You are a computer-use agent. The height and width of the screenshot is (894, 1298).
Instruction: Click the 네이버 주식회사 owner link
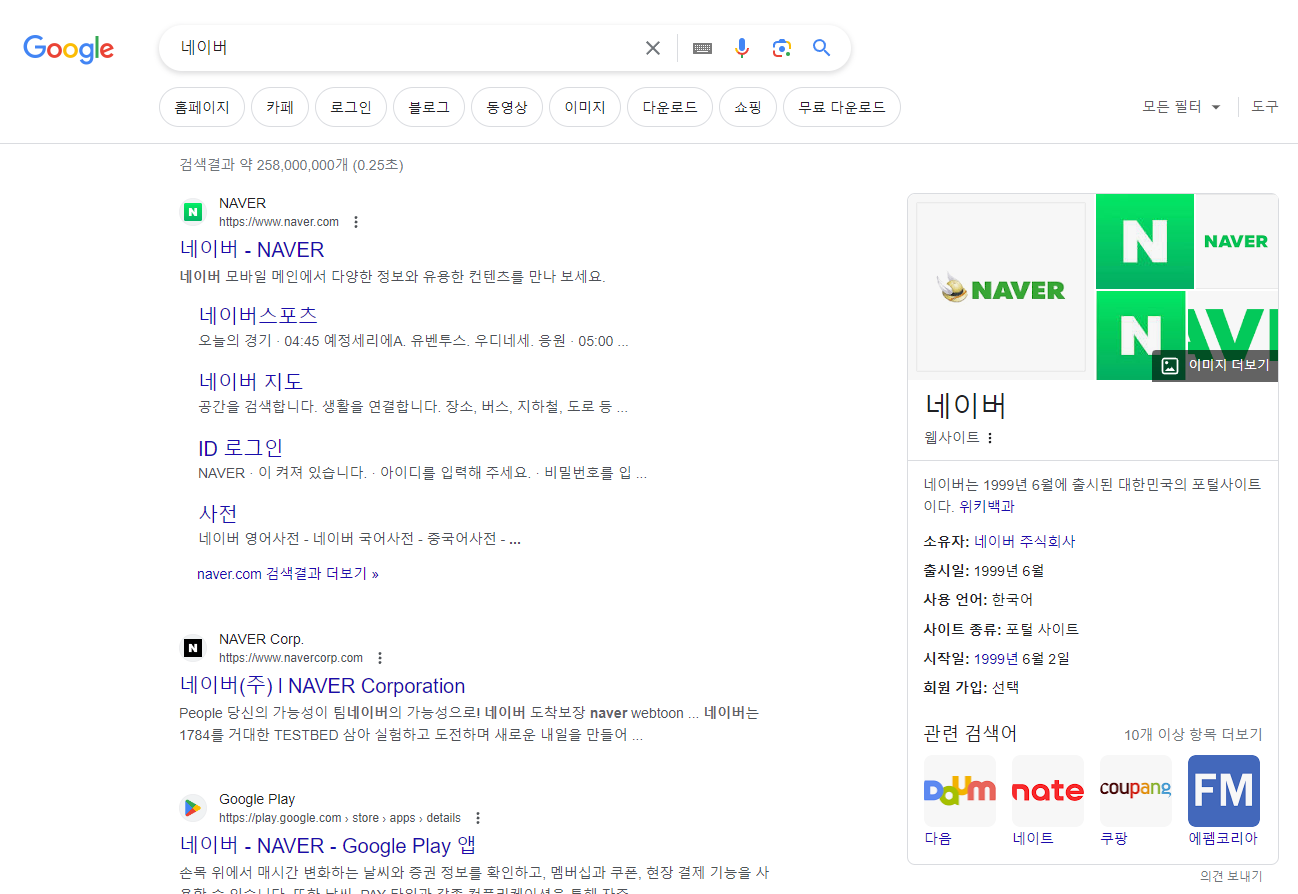tap(1025, 541)
